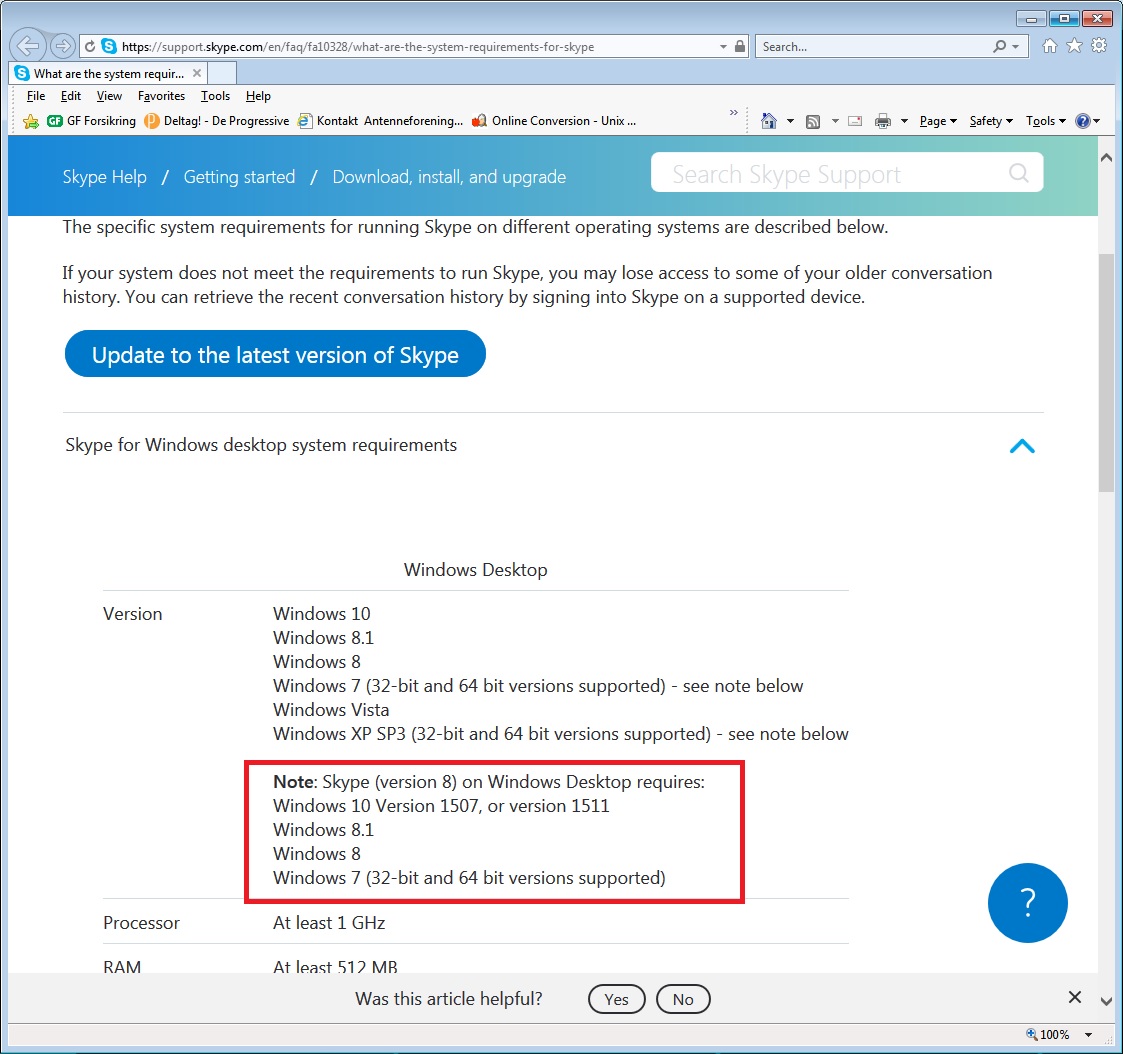This screenshot has width=1123, height=1054.
Task: Open the command bar Tools dropdown
Action: click(x=1046, y=121)
